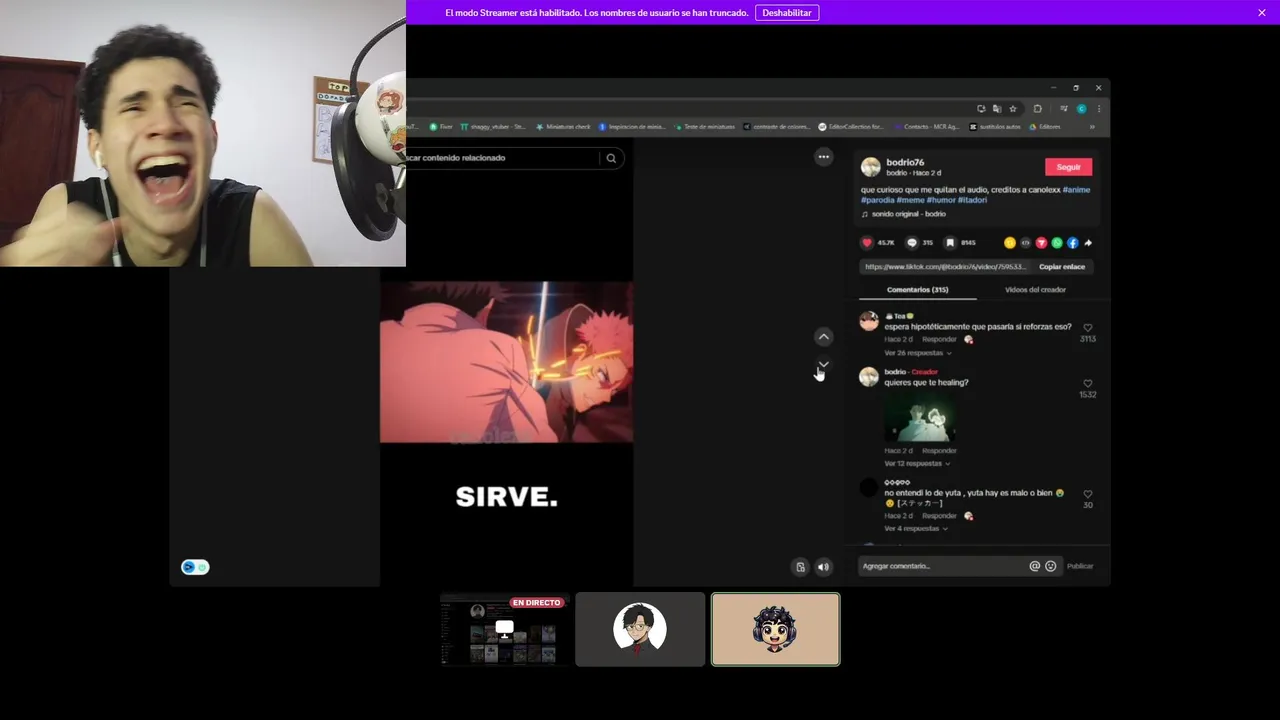Toggle video sound with speaker icon
The image size is (1280, 720).
pos(823,567)
